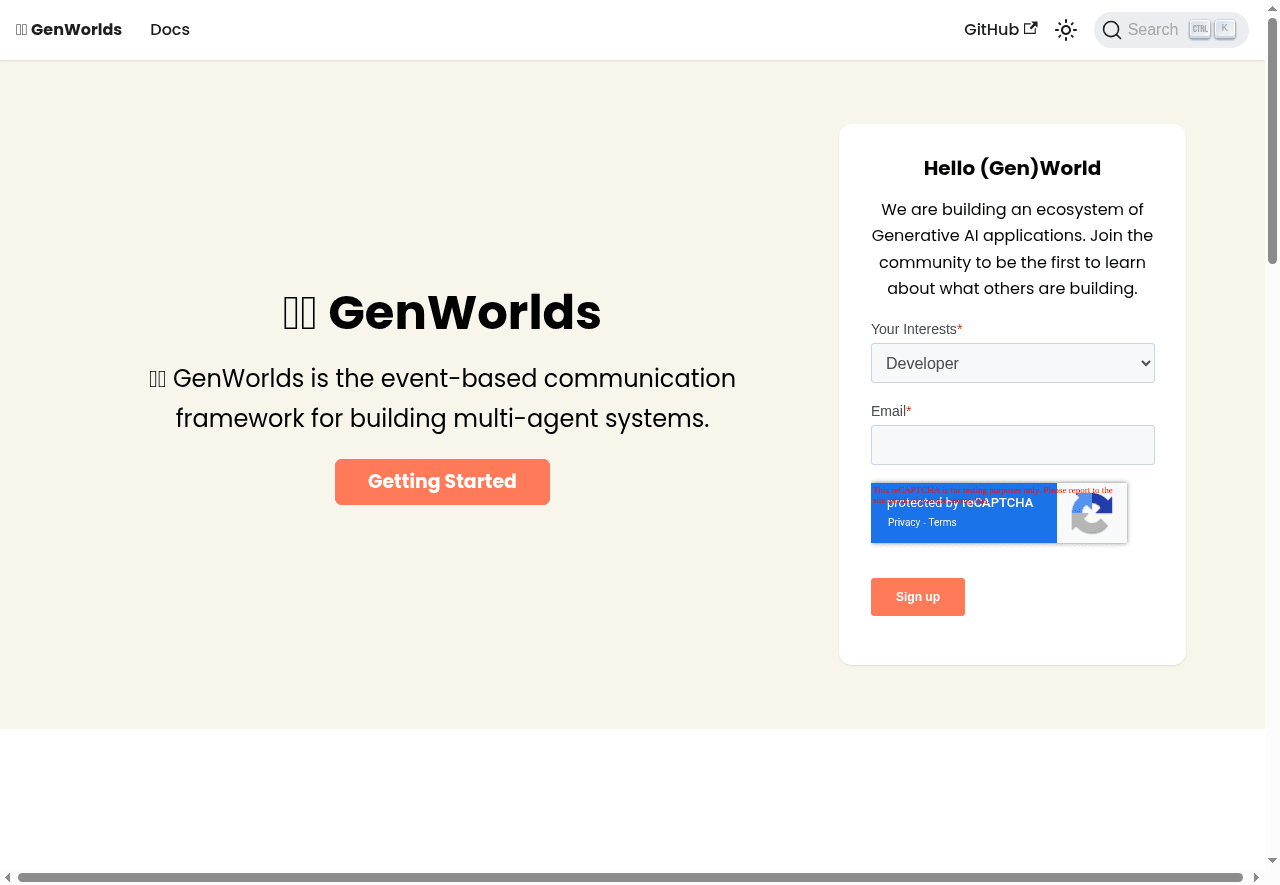The image size is (1280, 885).
Task: Open the reCAPTCHA Terms link
Action: tap(941, 522)
